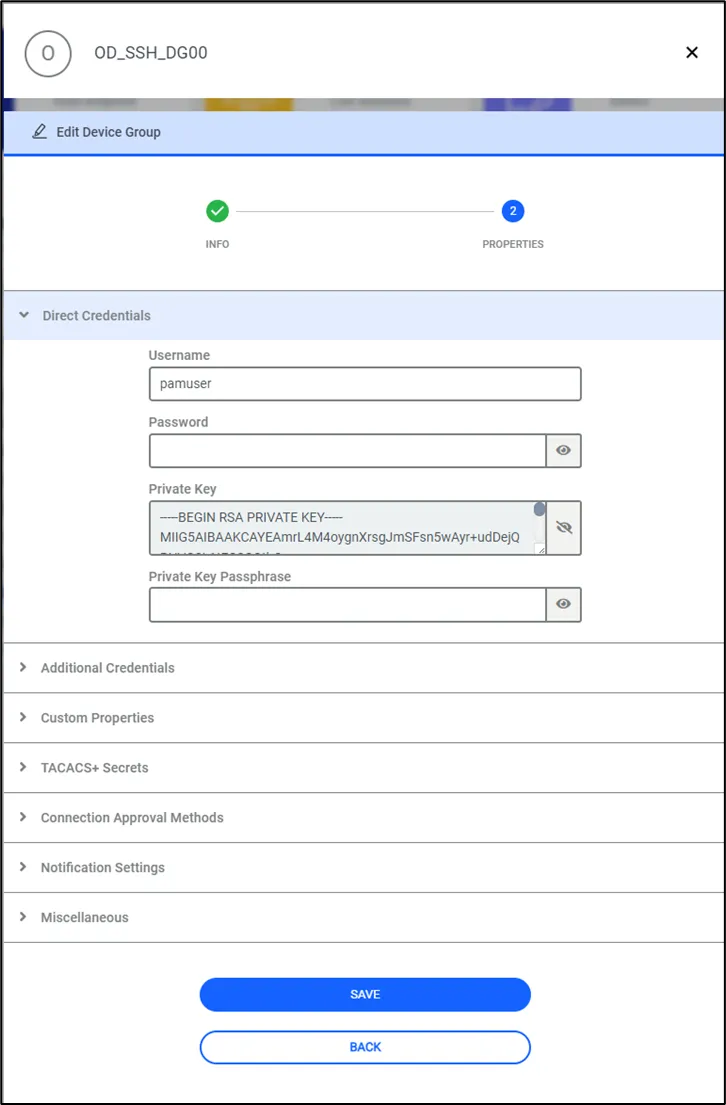Click the BACK button
The width and height of the screenshot is (726, 1105).
click(x=365, y=1047)
